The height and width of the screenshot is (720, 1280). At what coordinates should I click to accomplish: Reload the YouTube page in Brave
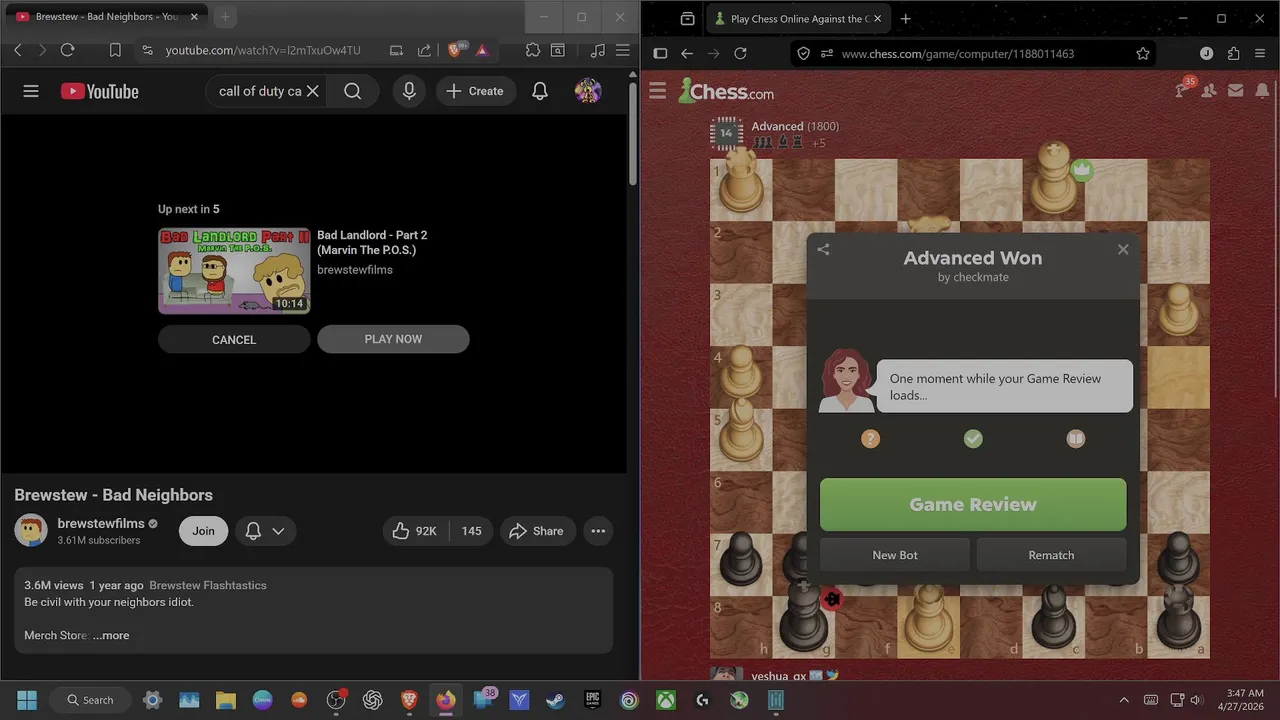(68, 50)
